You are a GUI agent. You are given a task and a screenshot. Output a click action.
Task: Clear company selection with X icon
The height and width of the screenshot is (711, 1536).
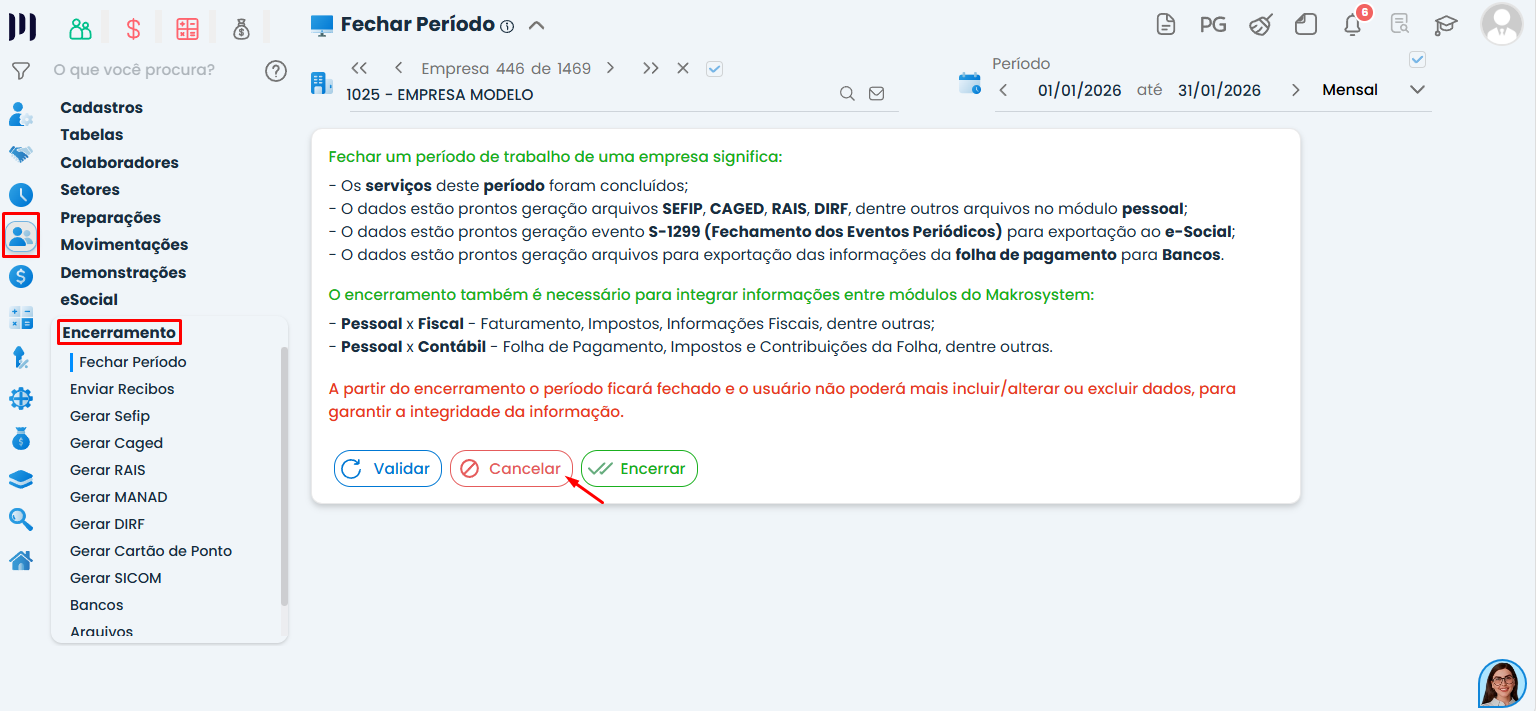click(683, 68)
